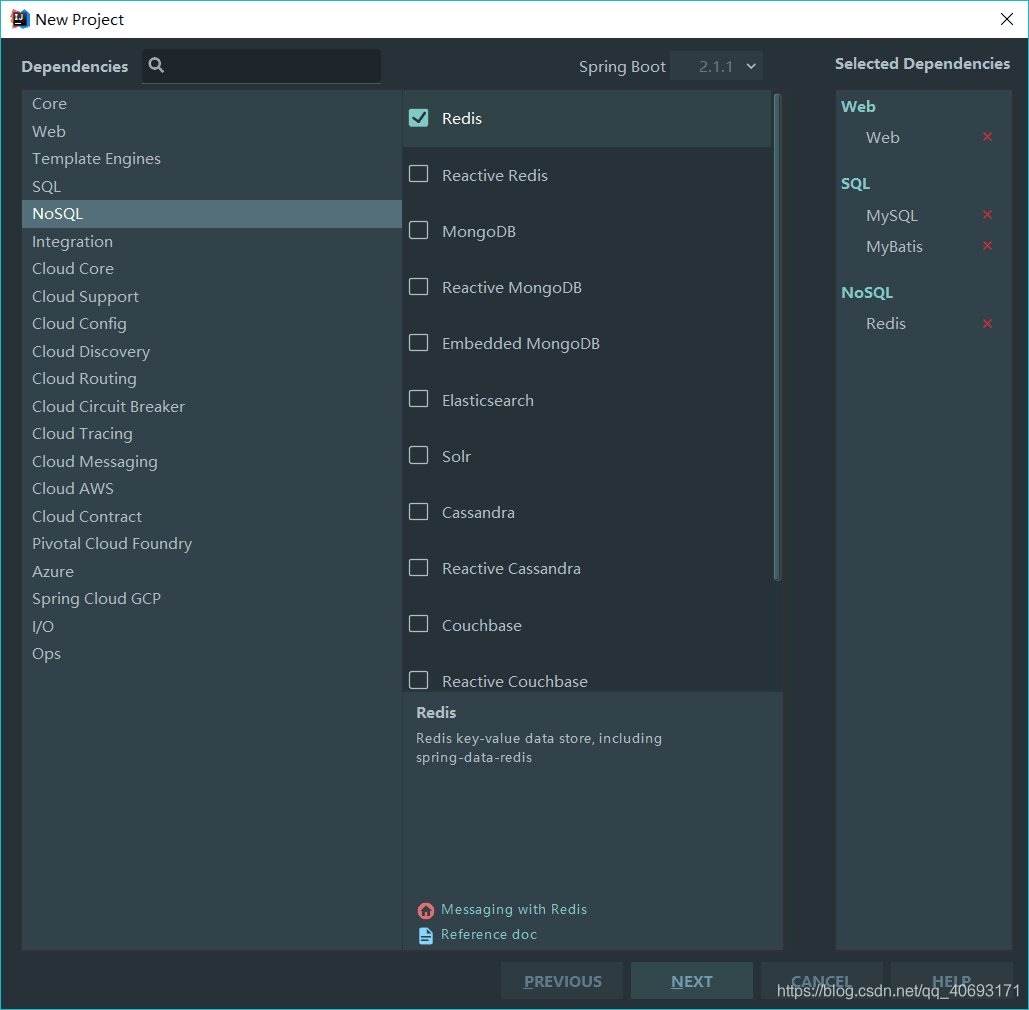The height and width of the screenshot is (1010, 1029).
Task: Click the HELP button
Action: pos(951,981)
